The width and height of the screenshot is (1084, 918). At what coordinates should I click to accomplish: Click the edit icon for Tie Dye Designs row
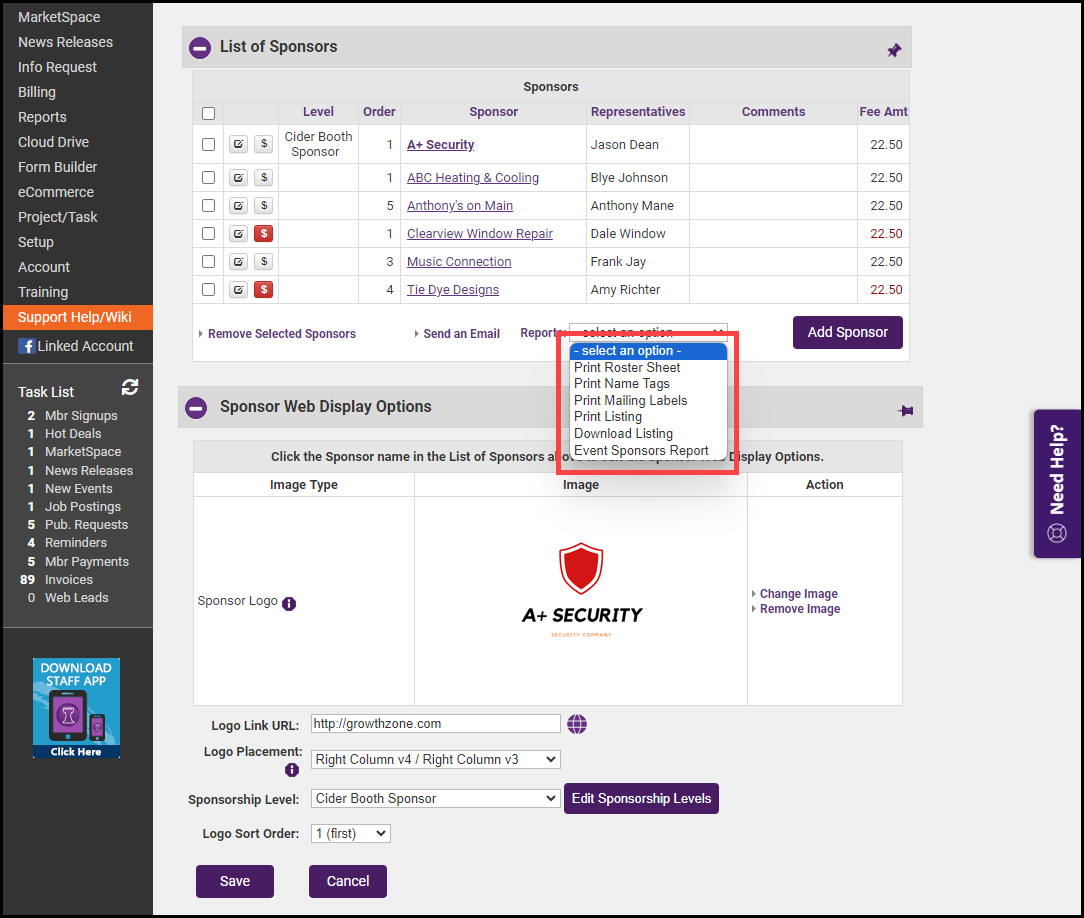[x=238, y=290]
